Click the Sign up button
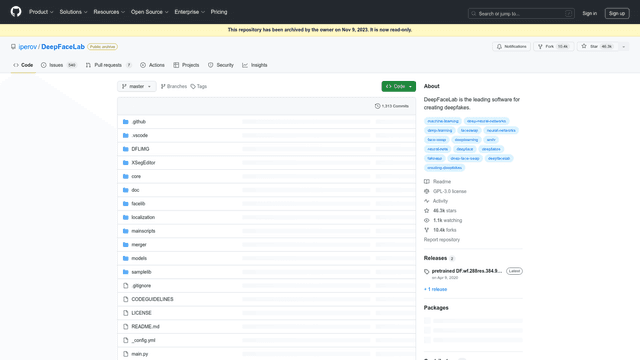 [617, 13]
